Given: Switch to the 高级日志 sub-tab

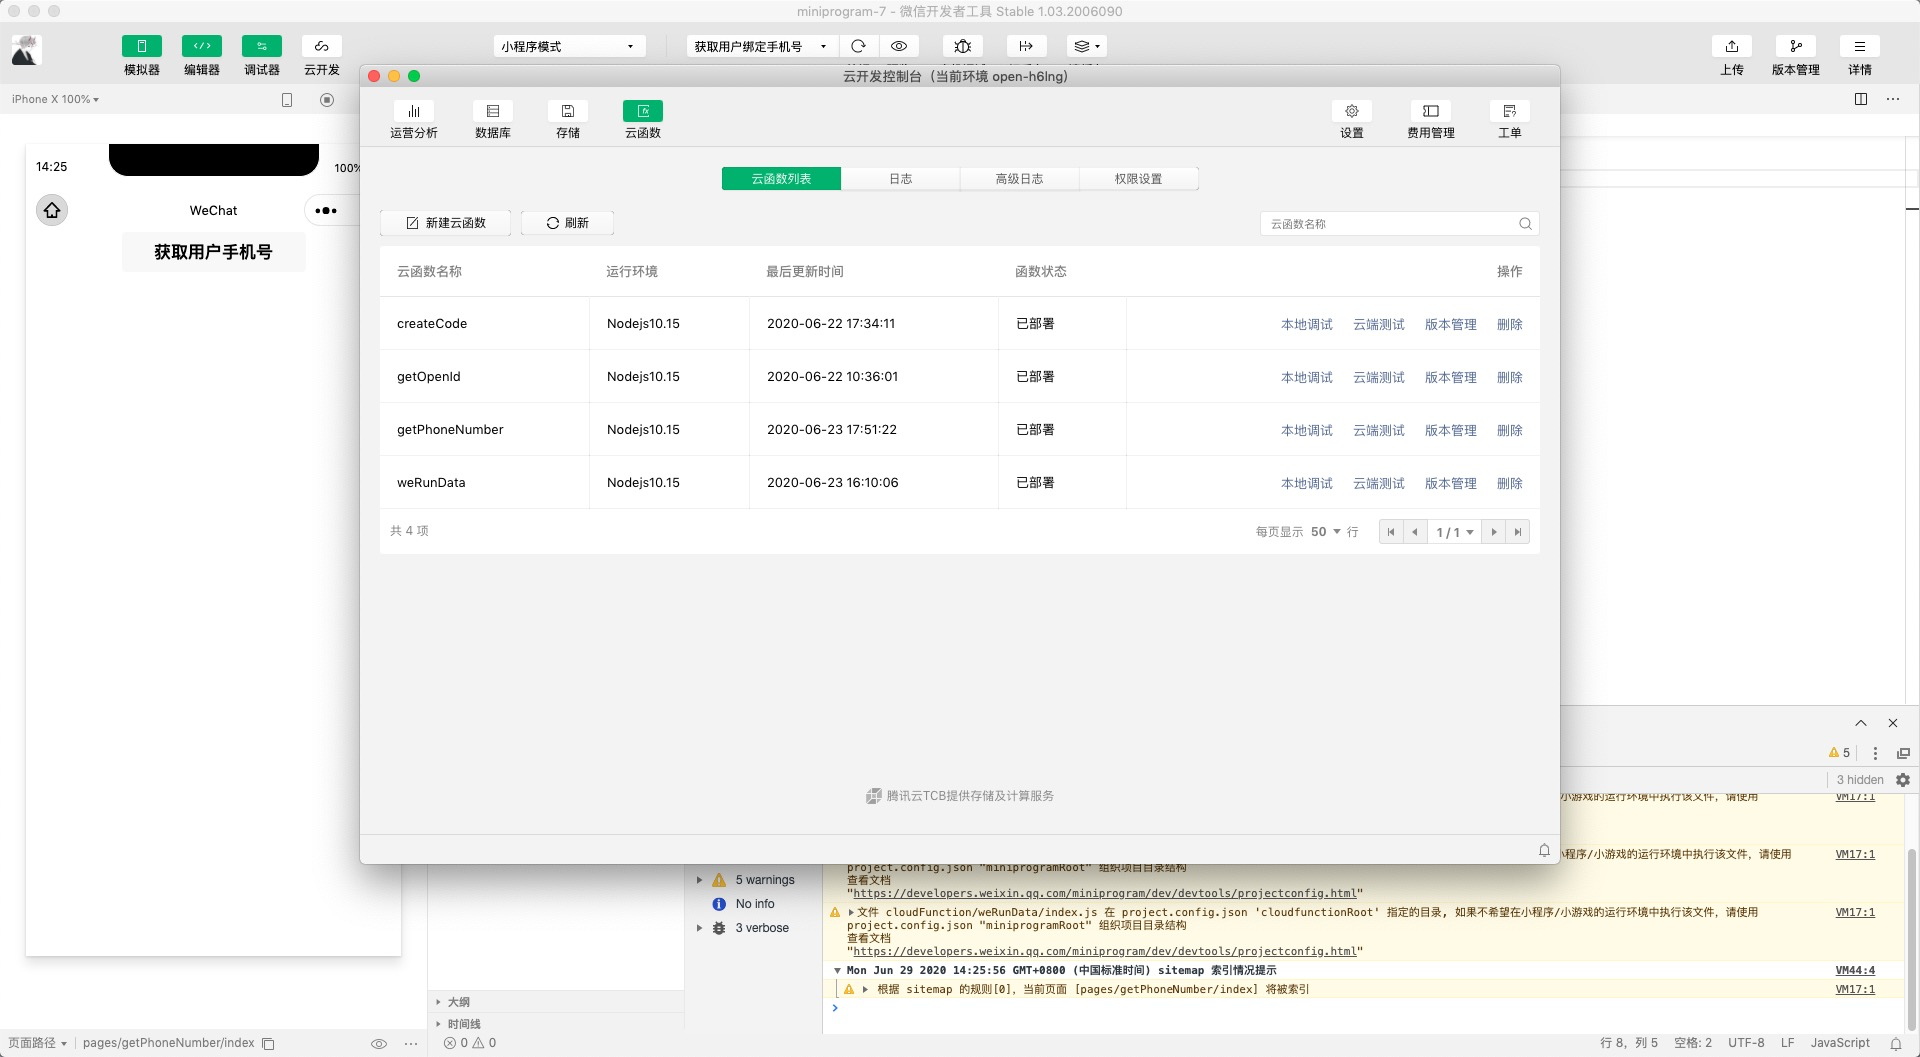Looking at the screenshot, I should [1019, 179].
